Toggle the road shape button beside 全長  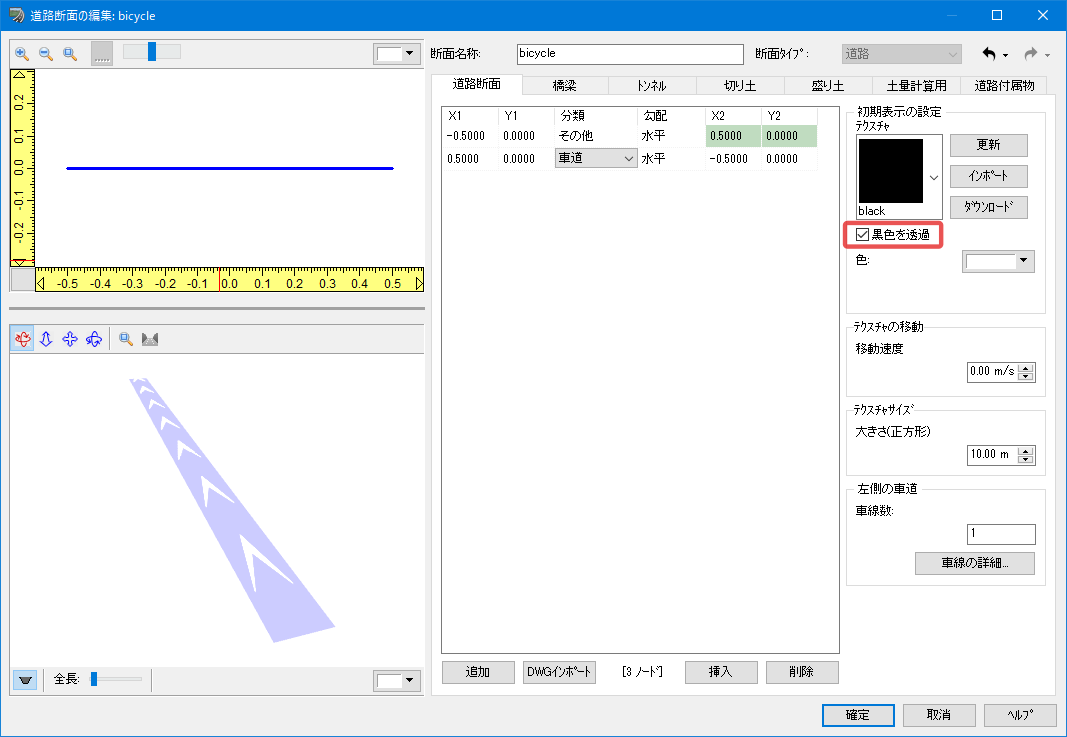pos(25,680)
